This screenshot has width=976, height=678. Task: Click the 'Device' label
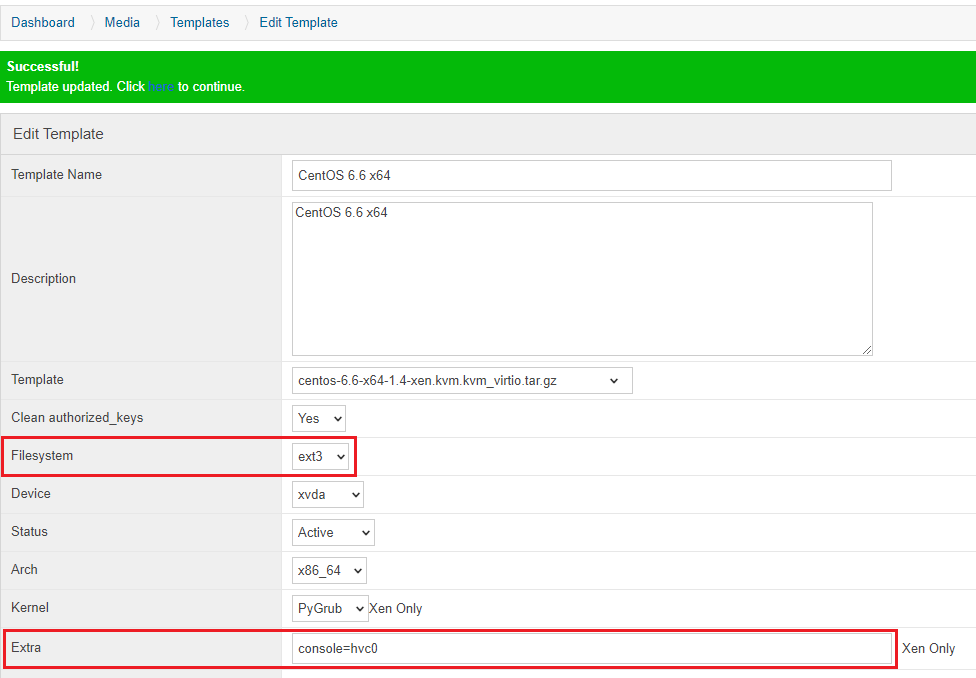pos(31,493)
